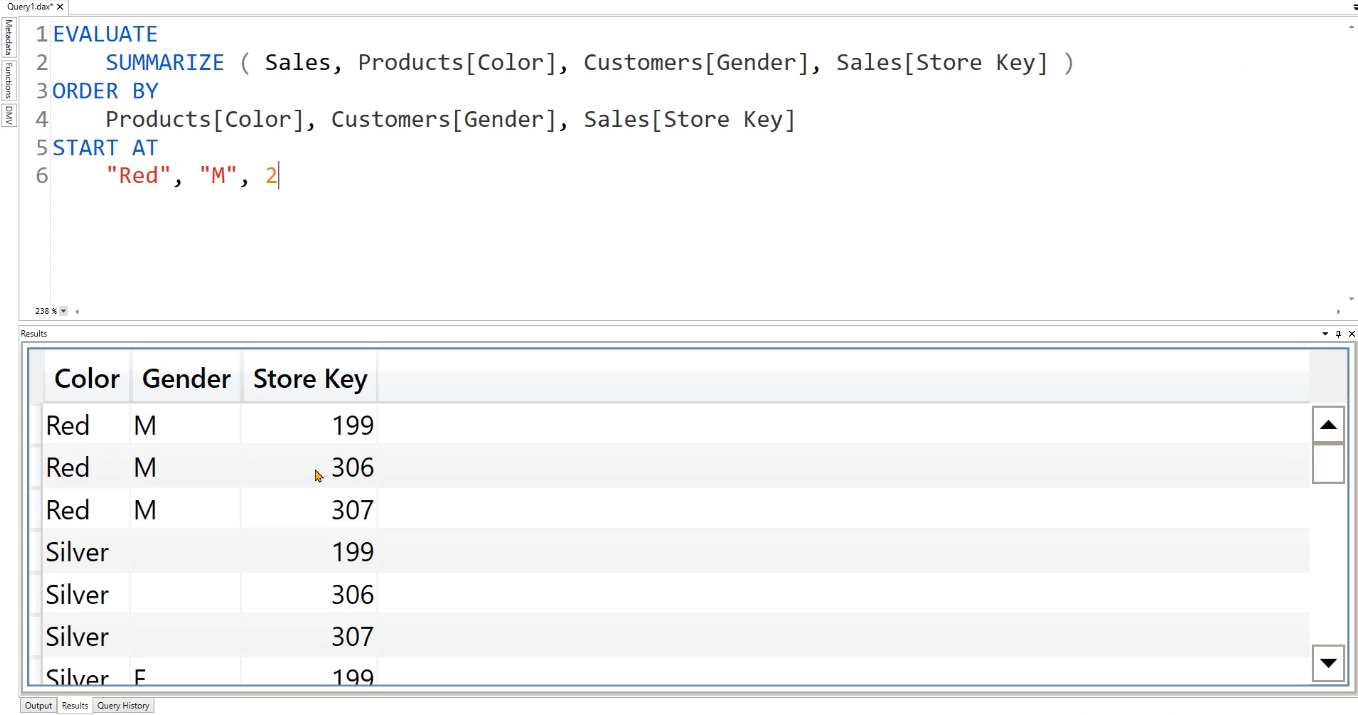The width and height of the screenshot is (1358, 715).
Task: Click the editor horizontal scroll left arrow
Action: pyautogui.click(x=78, y=311)
